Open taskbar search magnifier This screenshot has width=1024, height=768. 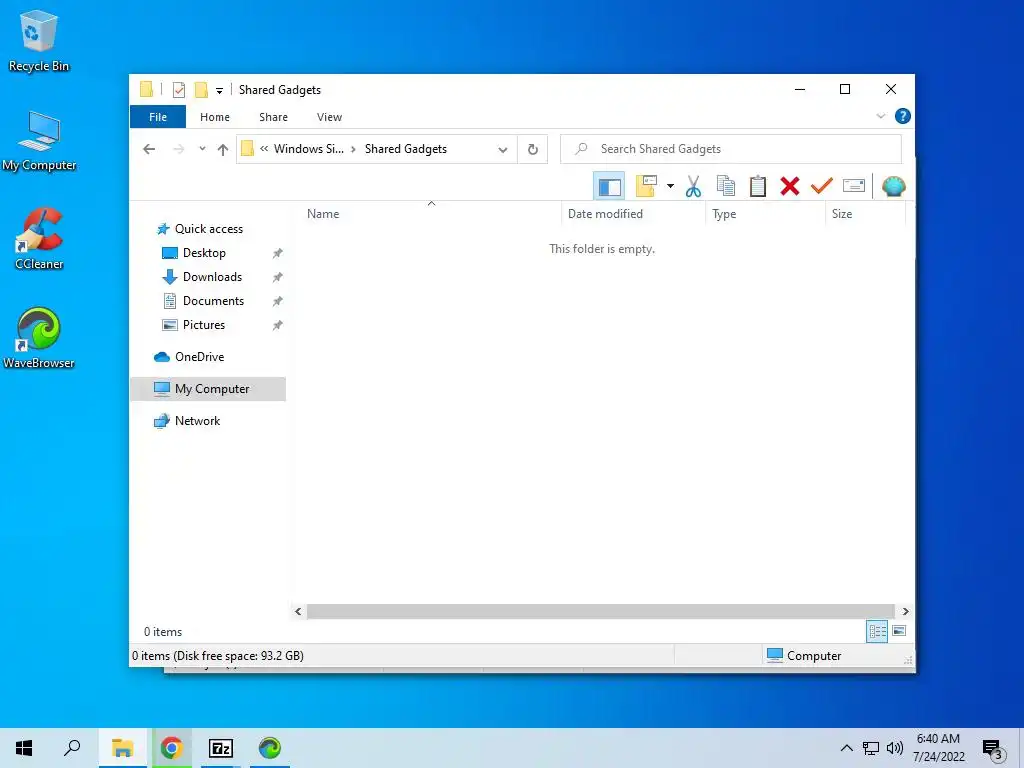[x=72, y=748]
